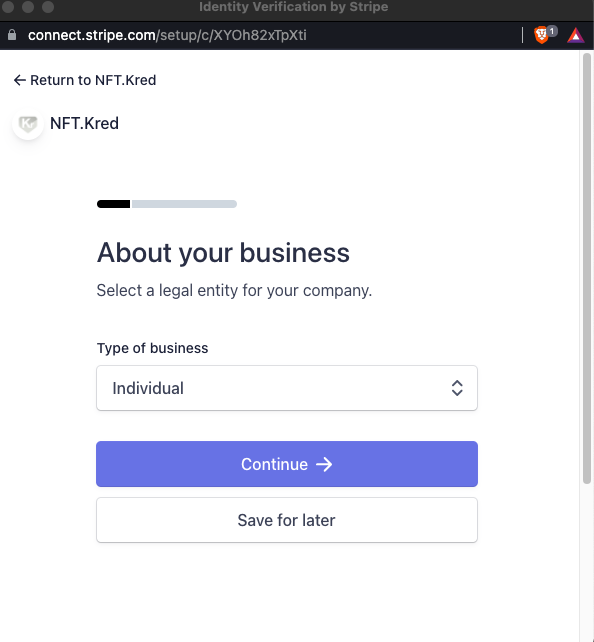Click the Continue button
594x642 pixels.
coord(287,464)
